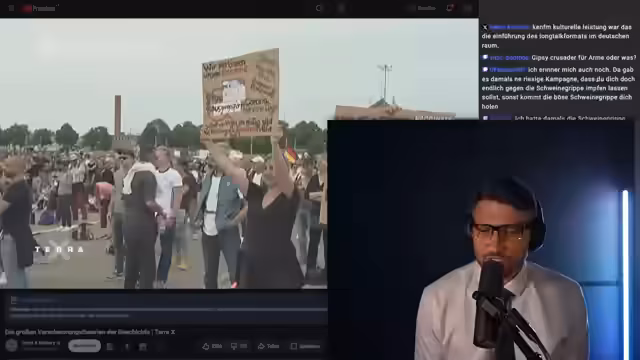Save the video with Speichern
The height and width of the screenshot is (360, 640).
(305, 346)
